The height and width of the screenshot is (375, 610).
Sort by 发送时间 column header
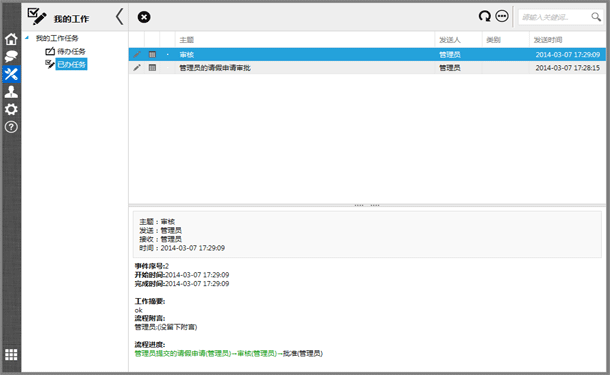(548, 40)
